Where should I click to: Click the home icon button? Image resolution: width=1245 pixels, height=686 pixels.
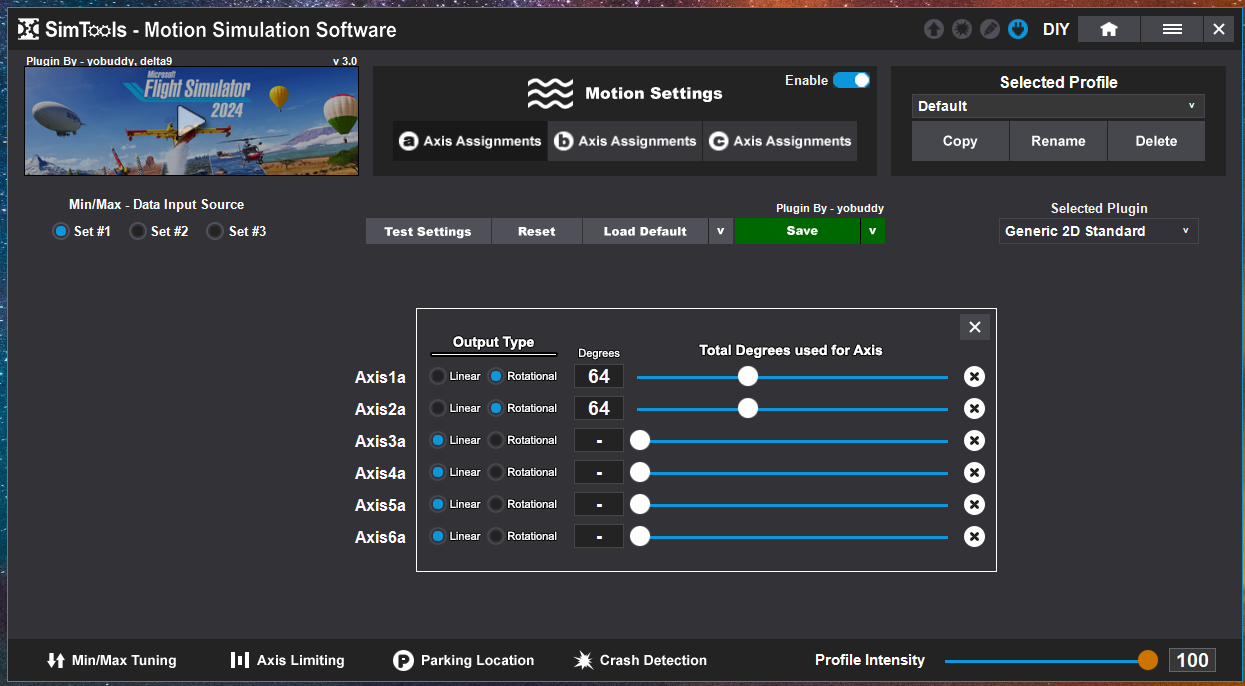point(1108,29)
